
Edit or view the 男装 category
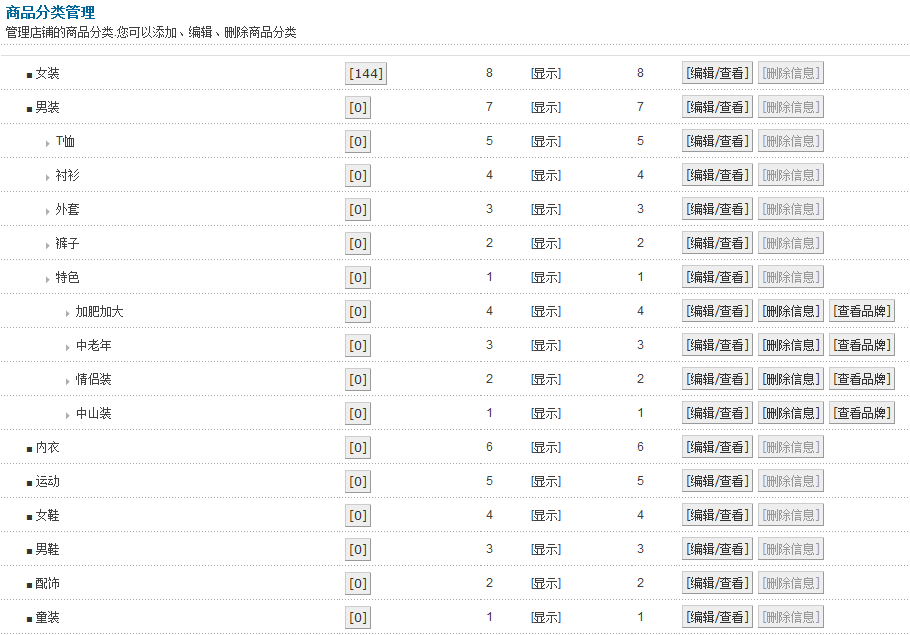(716, 107)
